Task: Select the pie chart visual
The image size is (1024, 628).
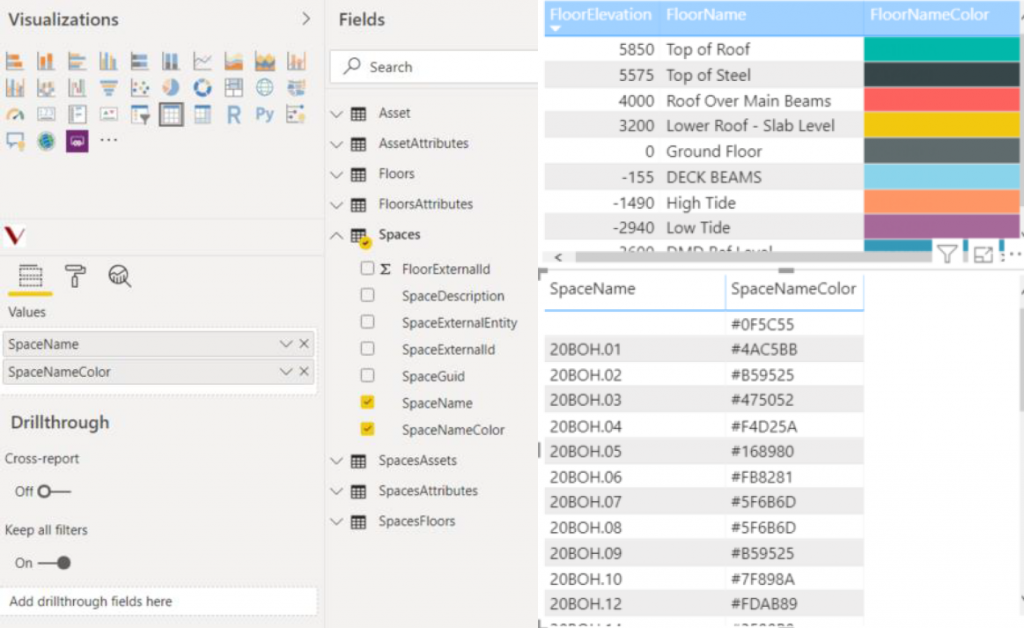Action: tap(170, 87)
